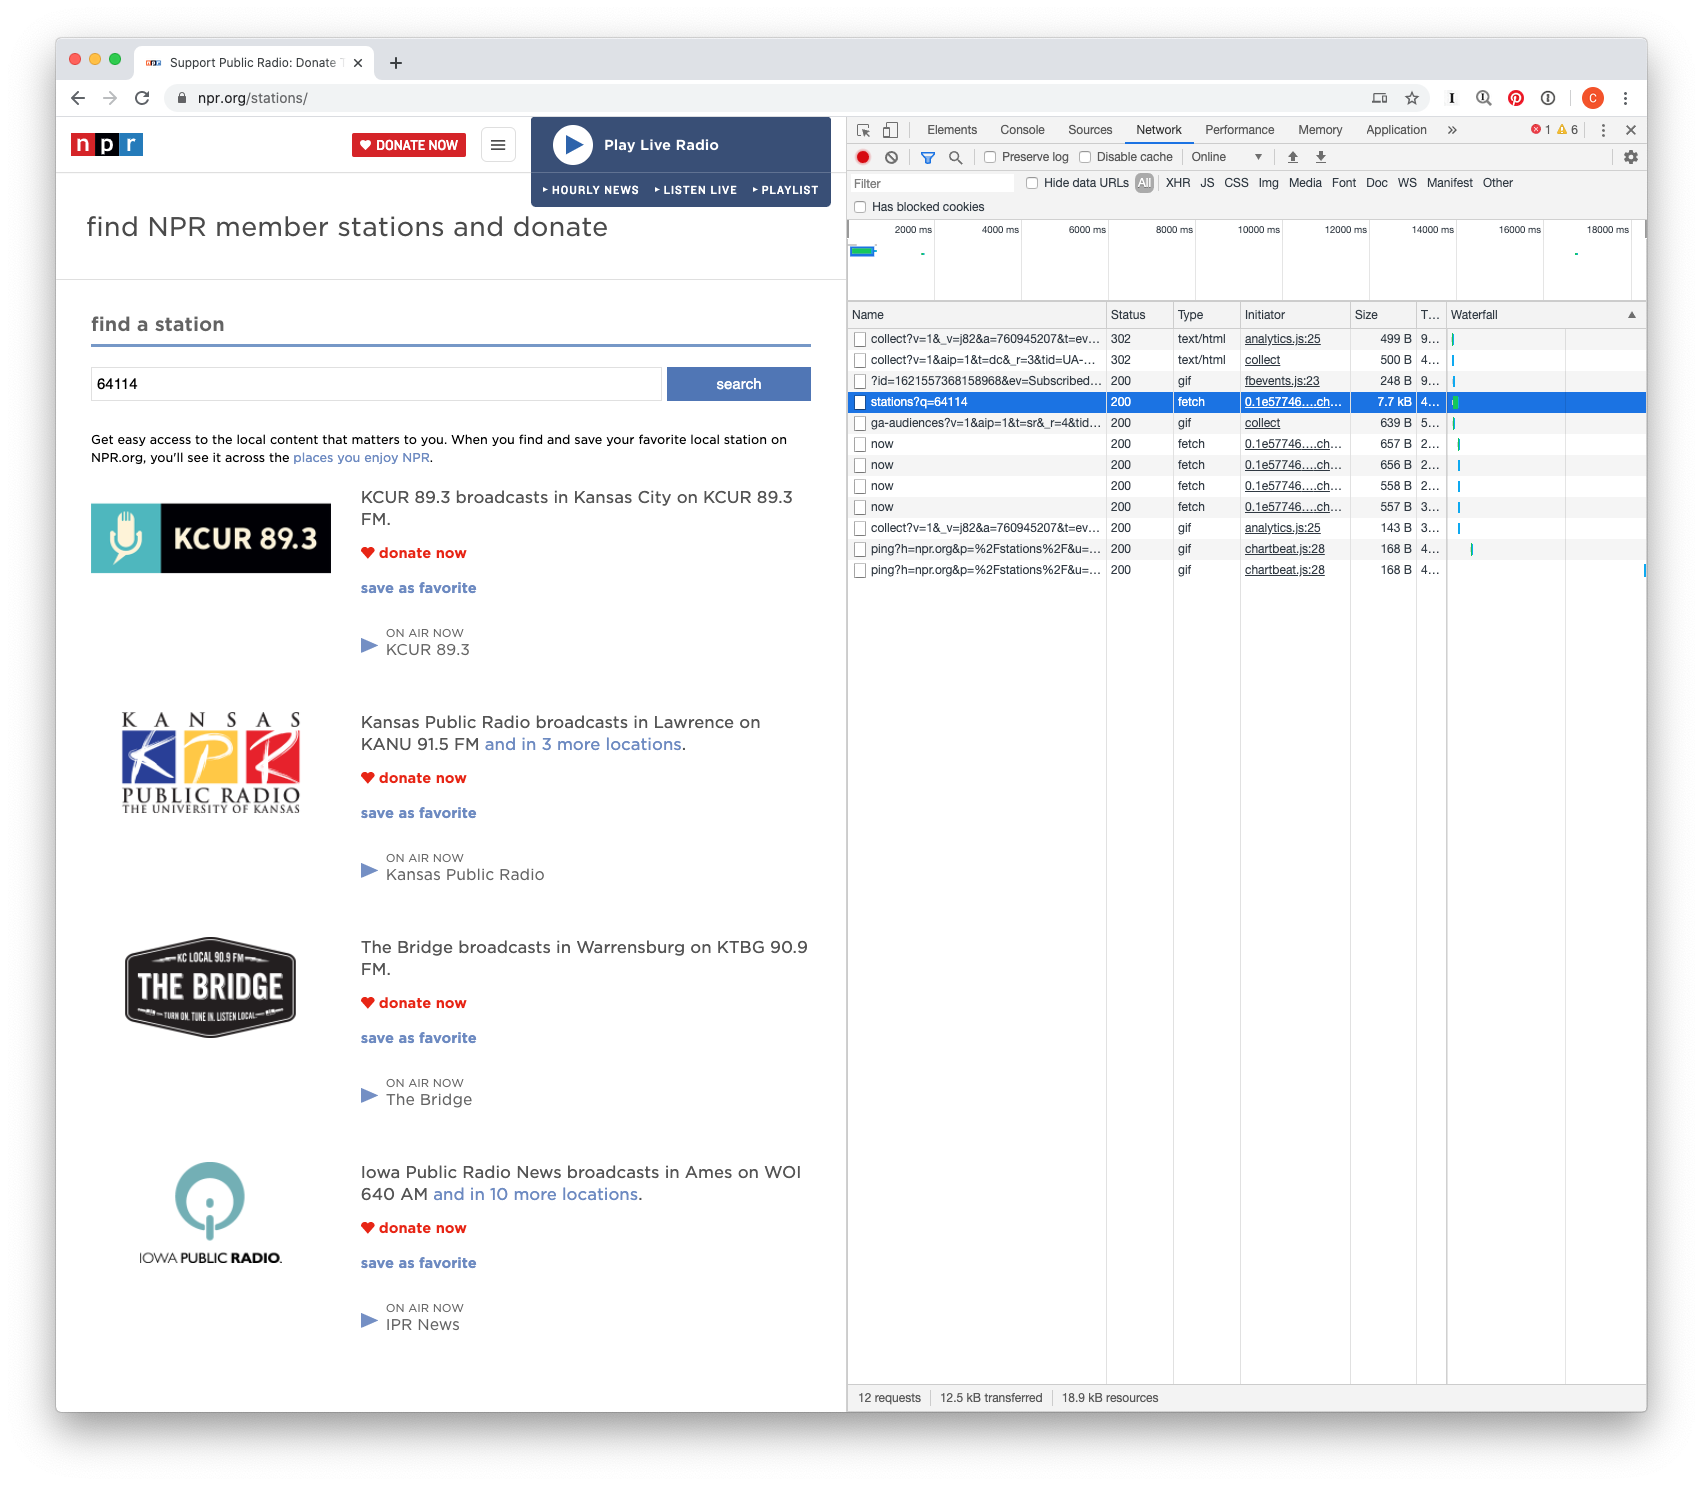Click the station search button
Screen dimensions: 1703x1486
point(739,384)
